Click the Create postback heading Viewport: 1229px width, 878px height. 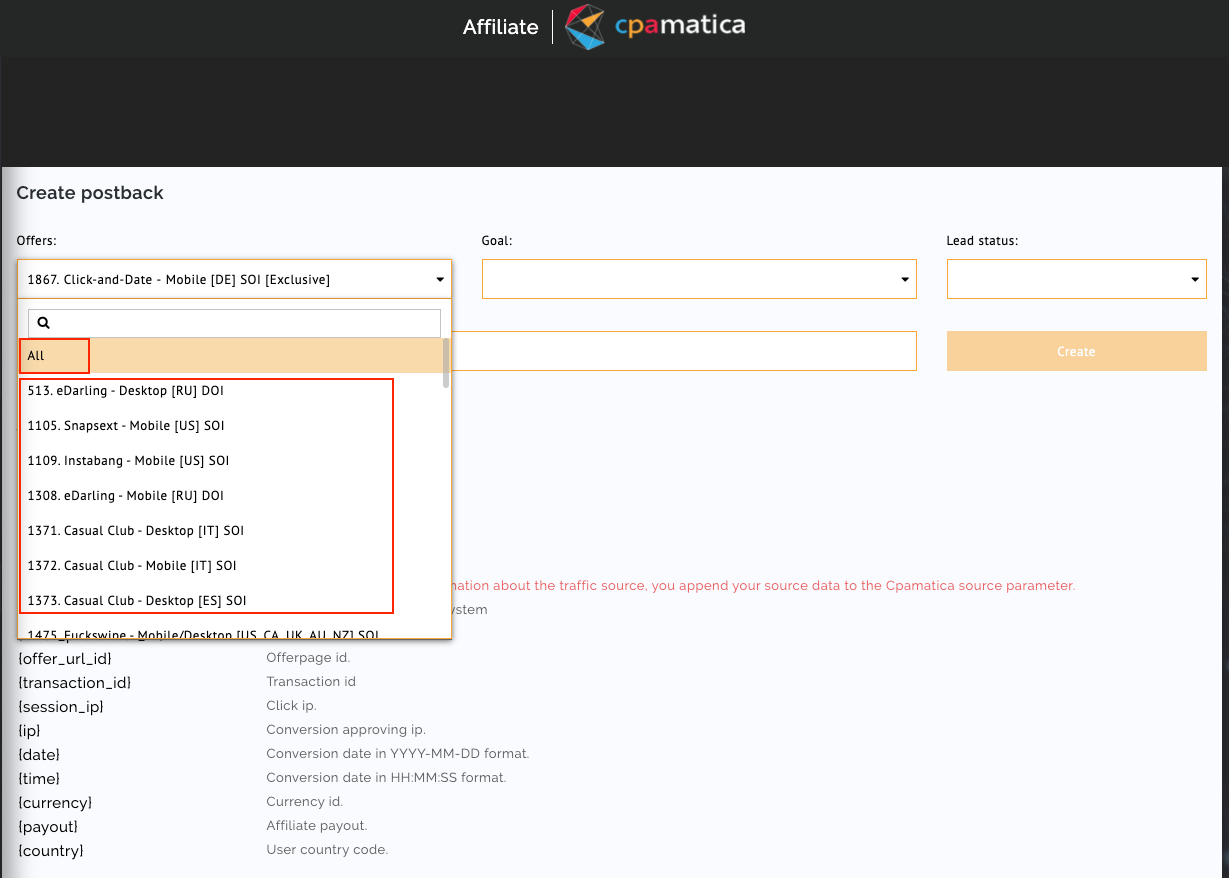90,193
